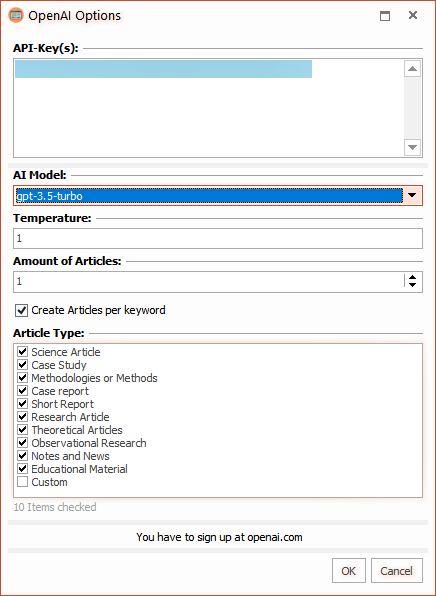This screenshot has width=436, height=596.
Task: Enable the Custom article type
Action: 22,482
